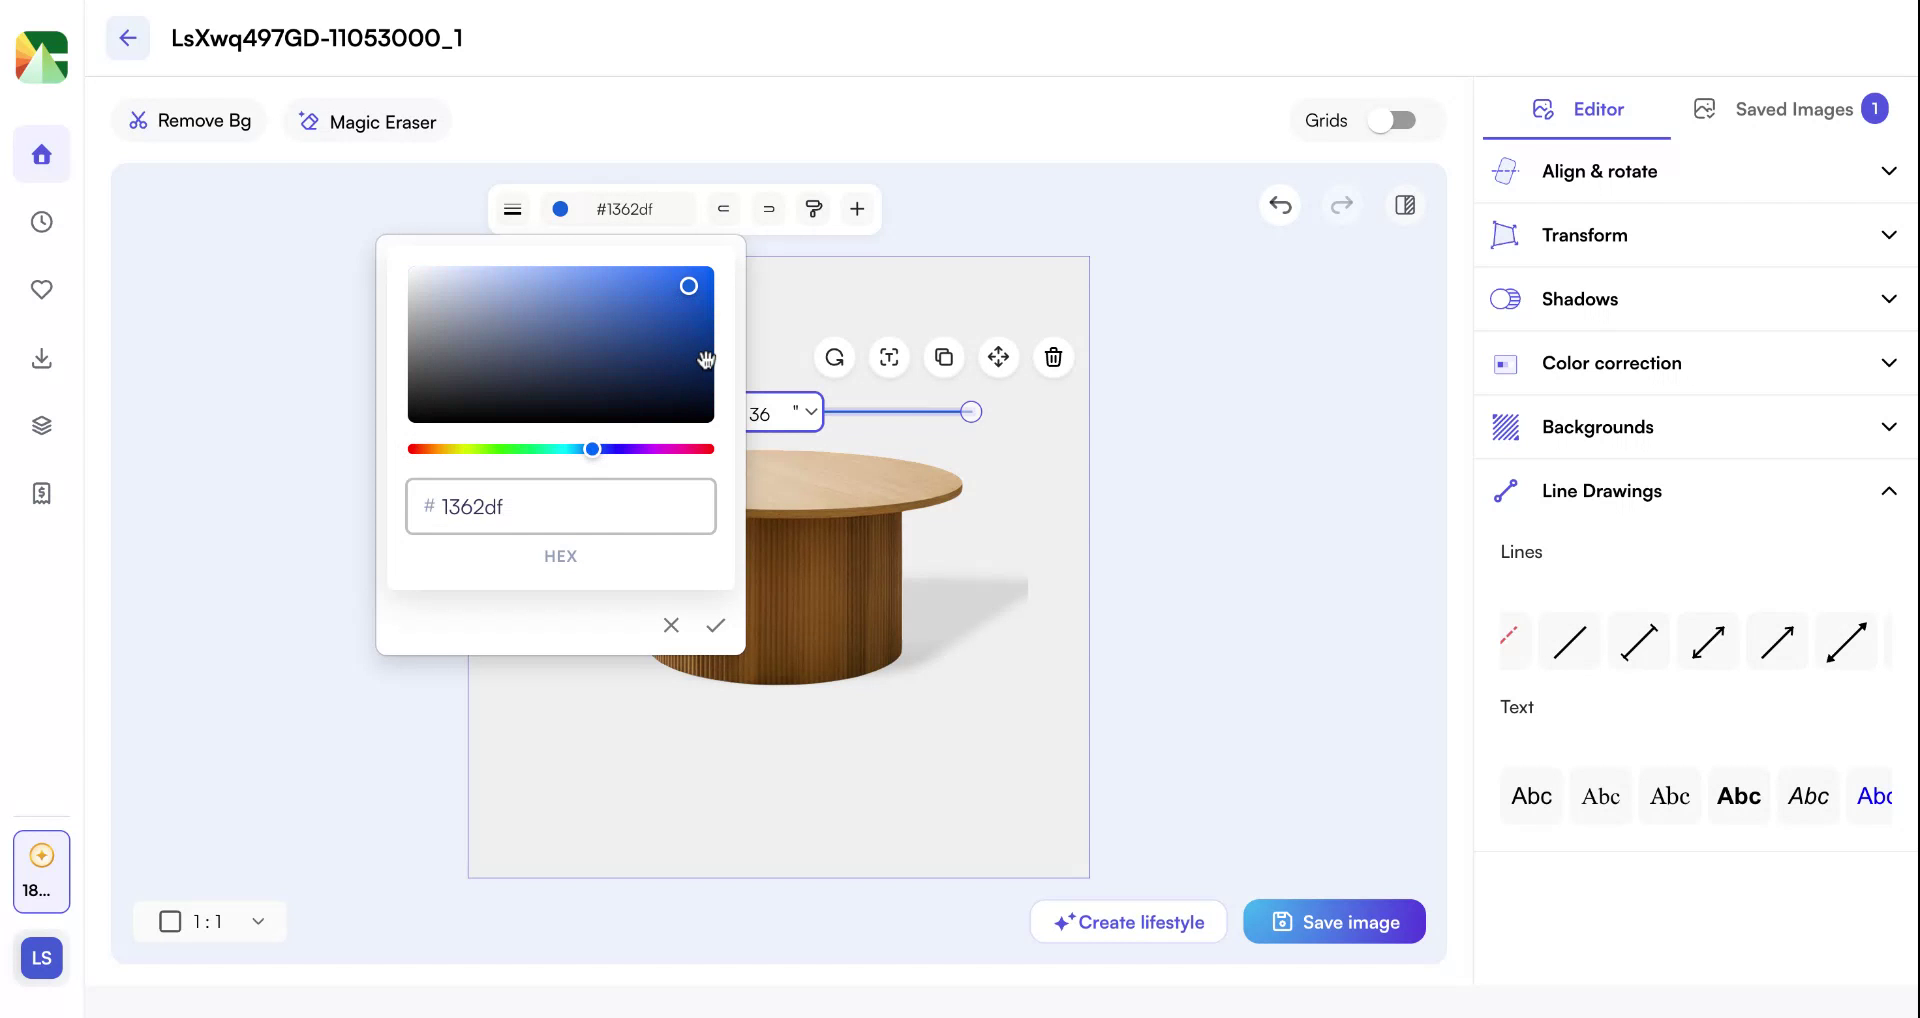Select the Remove Bg tool
Screen dimensions: 1920x1018
coord(189,120)
